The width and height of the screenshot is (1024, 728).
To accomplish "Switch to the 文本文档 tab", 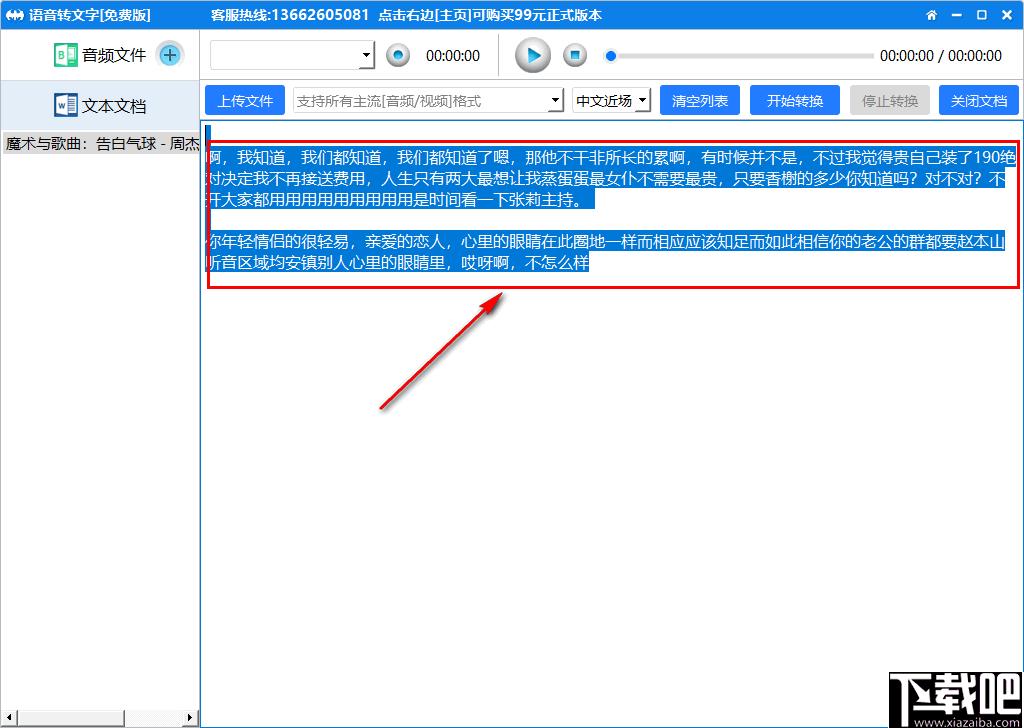I will 100,105.
